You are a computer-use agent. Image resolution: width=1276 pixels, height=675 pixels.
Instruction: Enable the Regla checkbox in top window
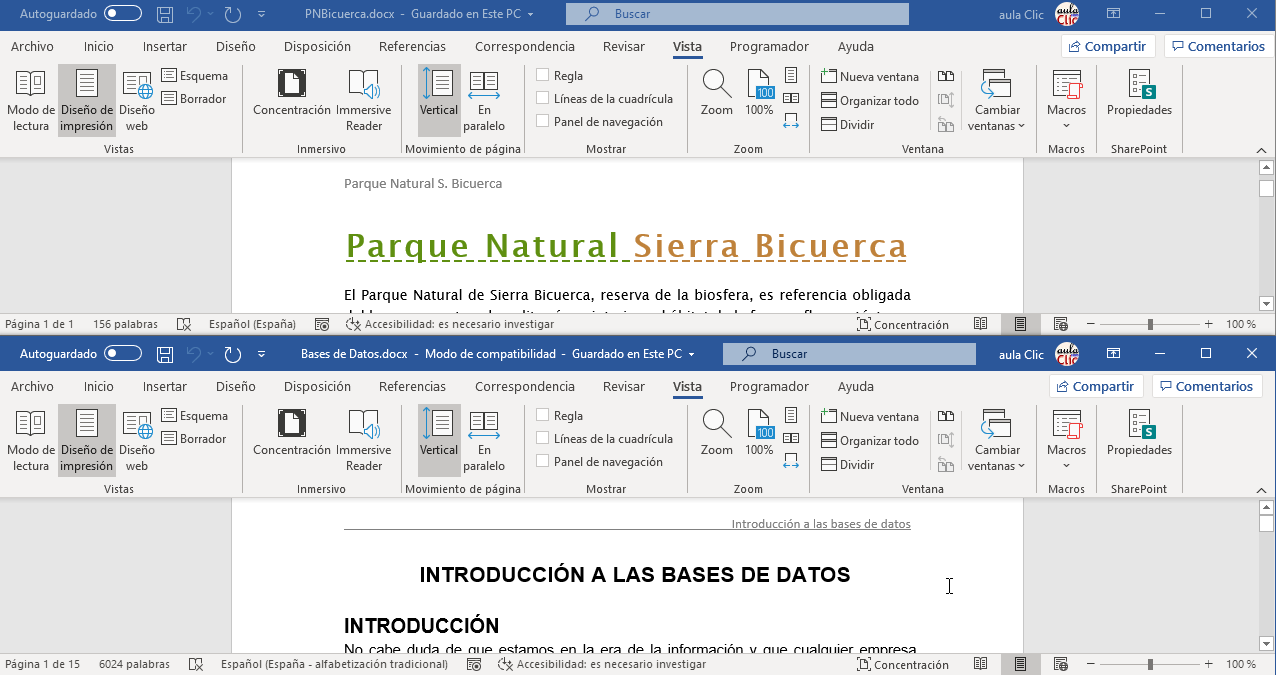(x=543, y=75)
